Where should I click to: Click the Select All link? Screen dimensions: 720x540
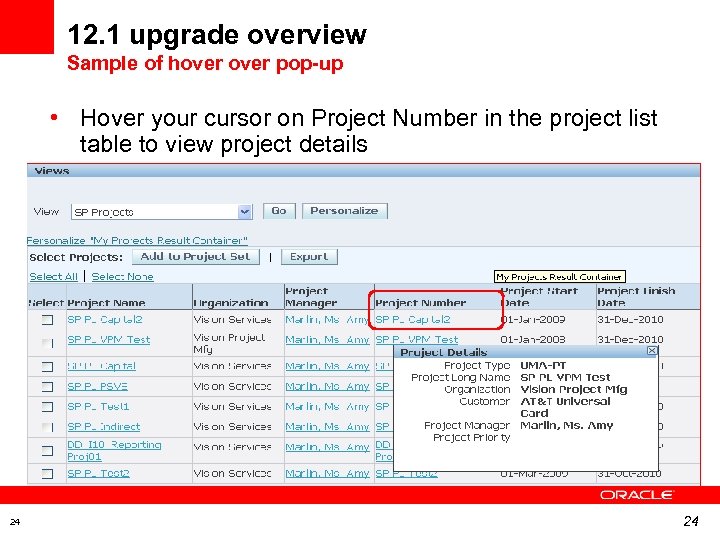pos(54,277)
